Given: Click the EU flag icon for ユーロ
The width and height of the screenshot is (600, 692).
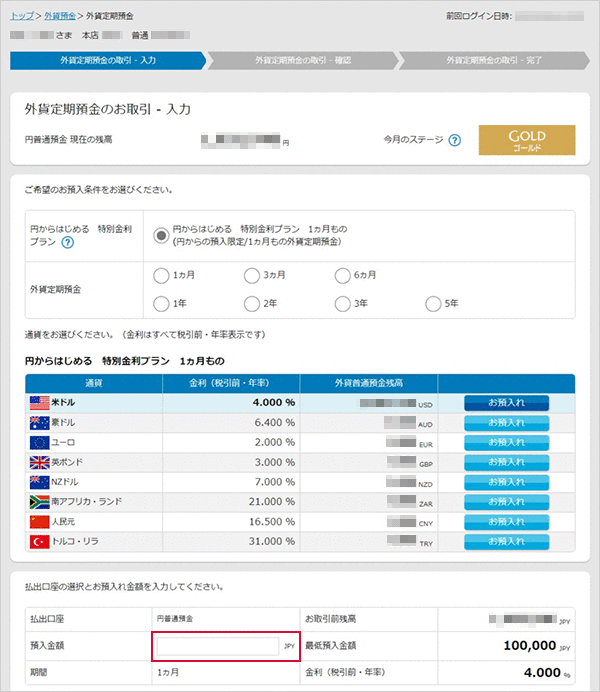Looking at the screenshot, I should pos(39,442).
